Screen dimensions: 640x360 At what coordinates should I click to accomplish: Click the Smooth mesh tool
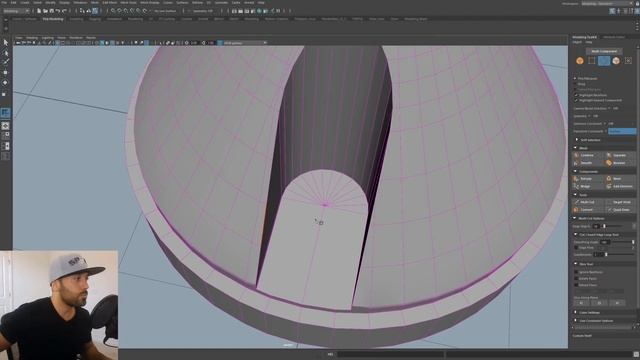[588, 163]
